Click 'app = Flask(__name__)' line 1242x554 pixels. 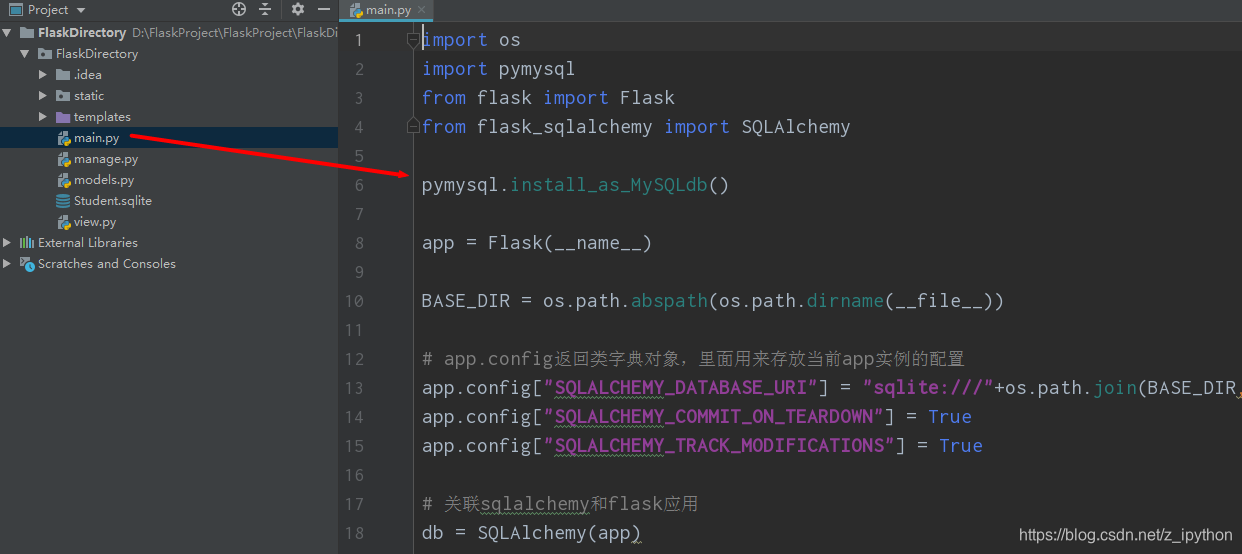pos(537,243)
